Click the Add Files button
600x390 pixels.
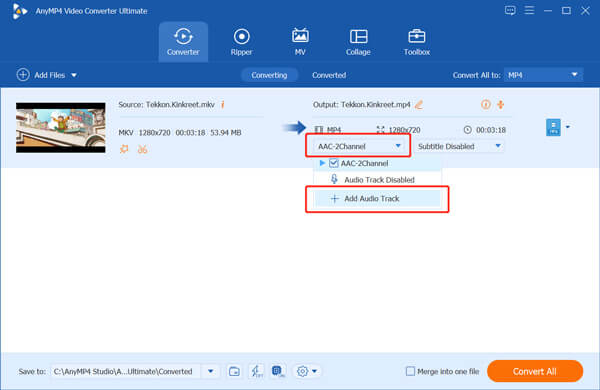point(41,75)
